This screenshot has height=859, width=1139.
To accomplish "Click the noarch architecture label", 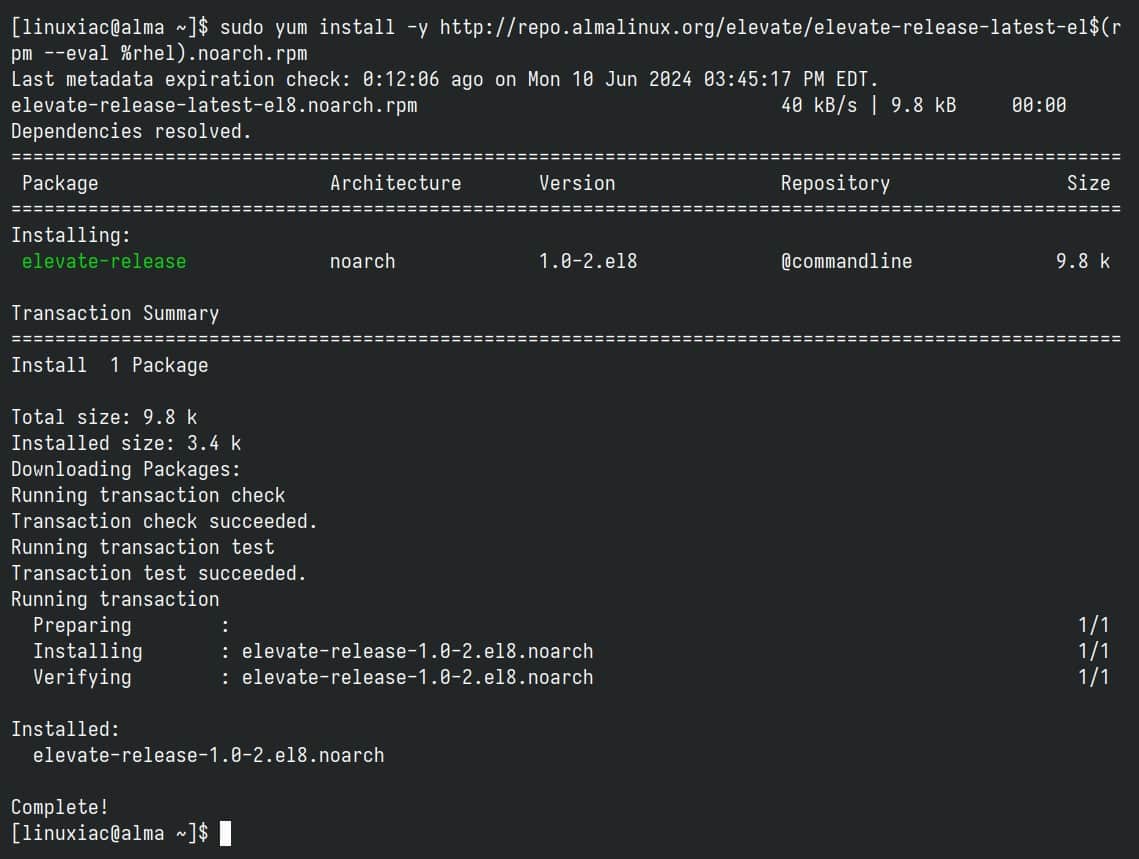I will tap(362, 261).
